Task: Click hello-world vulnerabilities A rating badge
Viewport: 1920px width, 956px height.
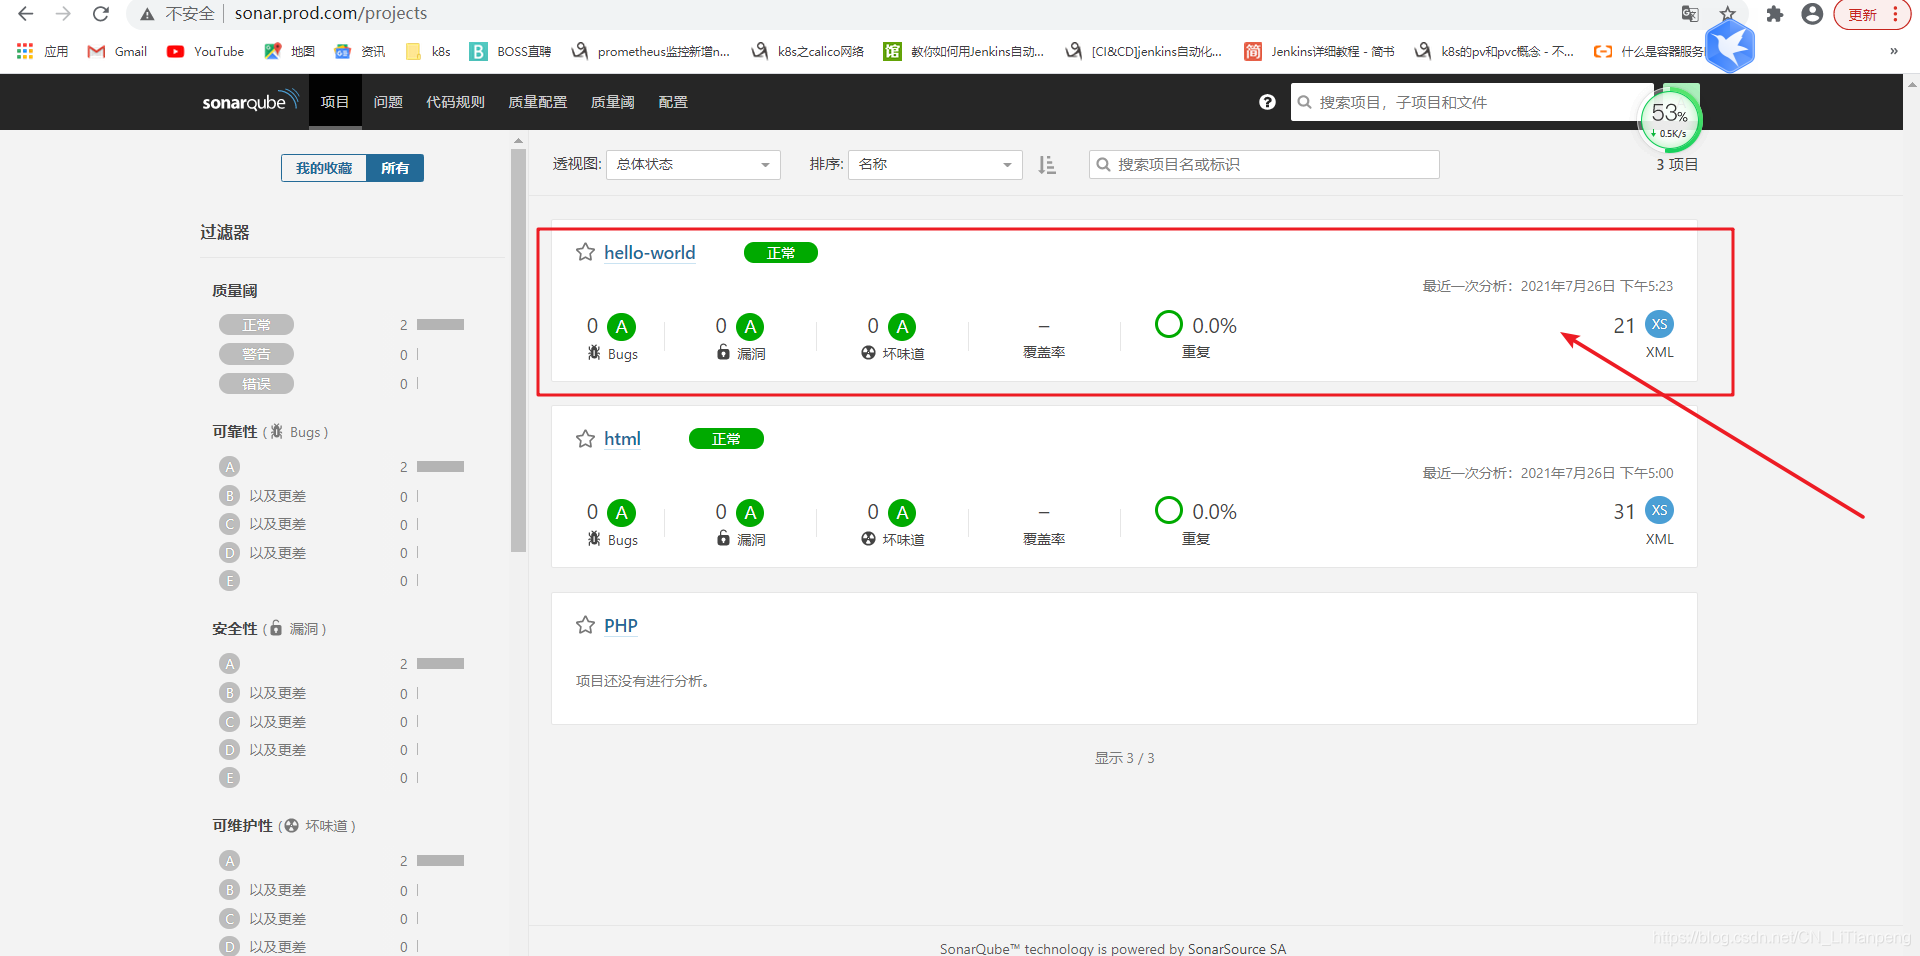Action: (750, 327)
